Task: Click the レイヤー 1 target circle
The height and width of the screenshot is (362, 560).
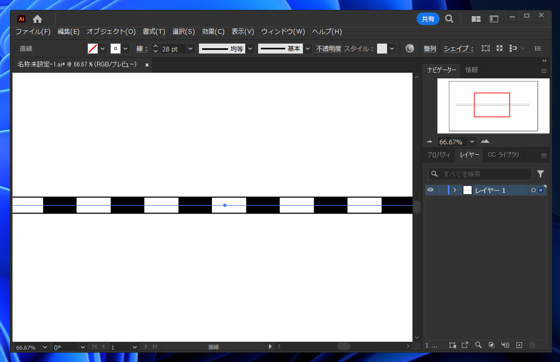Action: click(533, 190)
